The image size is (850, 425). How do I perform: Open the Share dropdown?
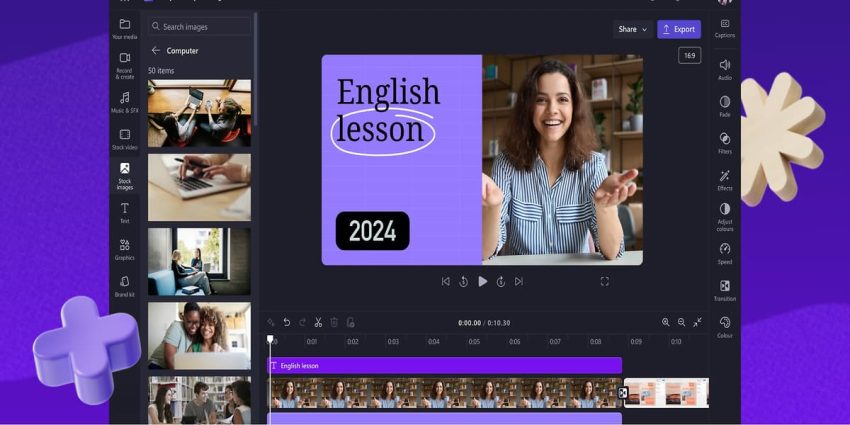click(633, 29)
